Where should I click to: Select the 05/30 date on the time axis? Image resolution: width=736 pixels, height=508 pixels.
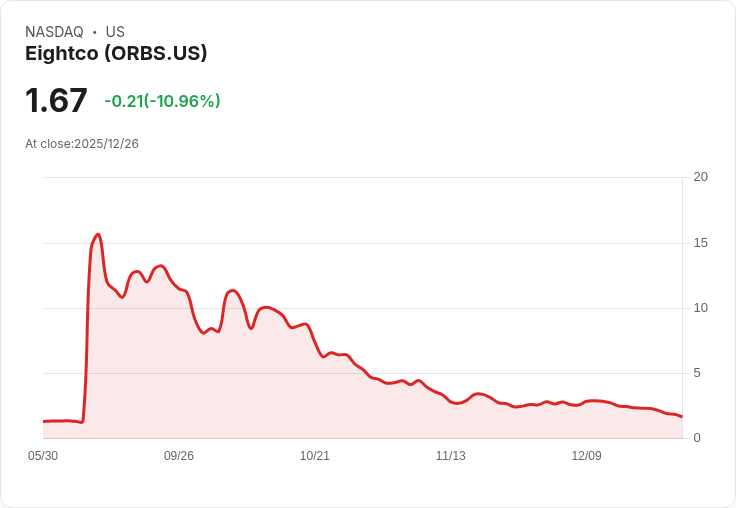[43, 456]
